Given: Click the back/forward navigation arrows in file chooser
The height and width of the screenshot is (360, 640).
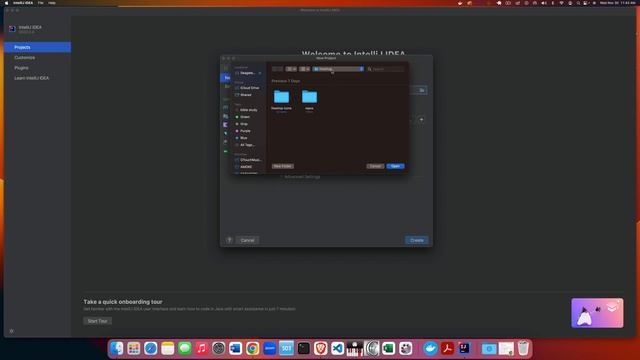Looking at the screenshot, I should click(277, 69).
